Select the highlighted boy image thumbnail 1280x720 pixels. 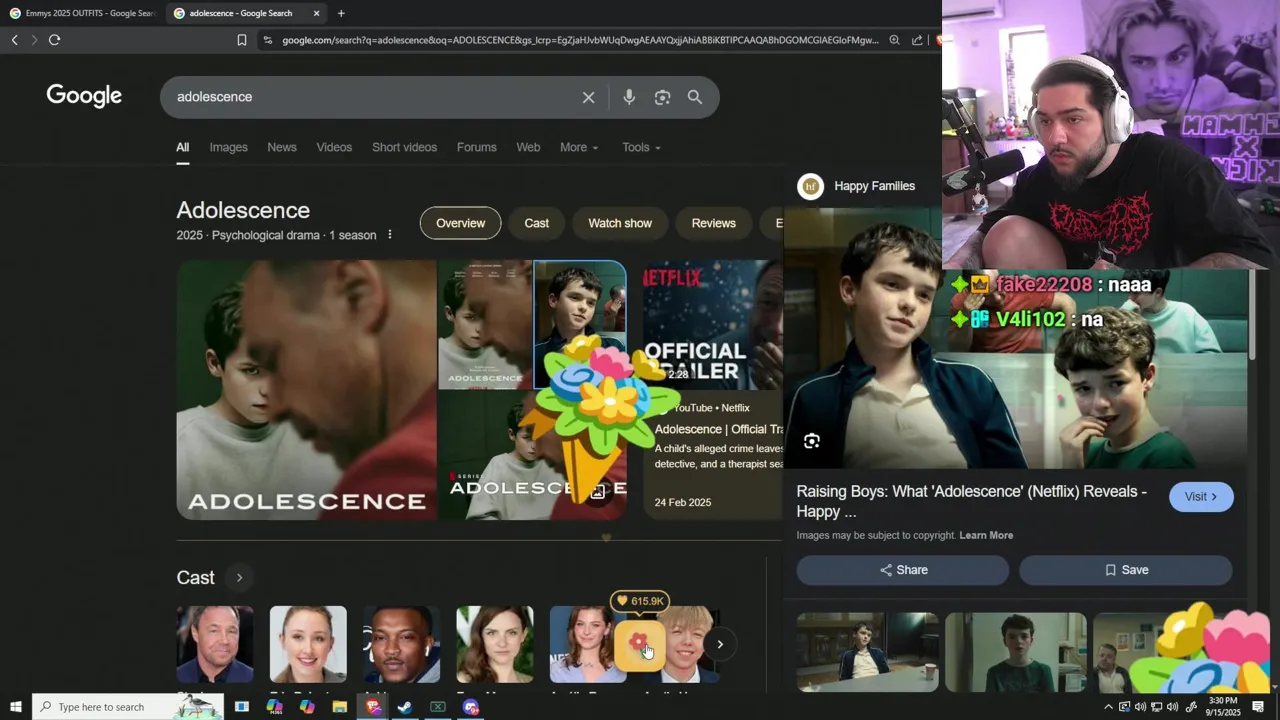[580, 324]
